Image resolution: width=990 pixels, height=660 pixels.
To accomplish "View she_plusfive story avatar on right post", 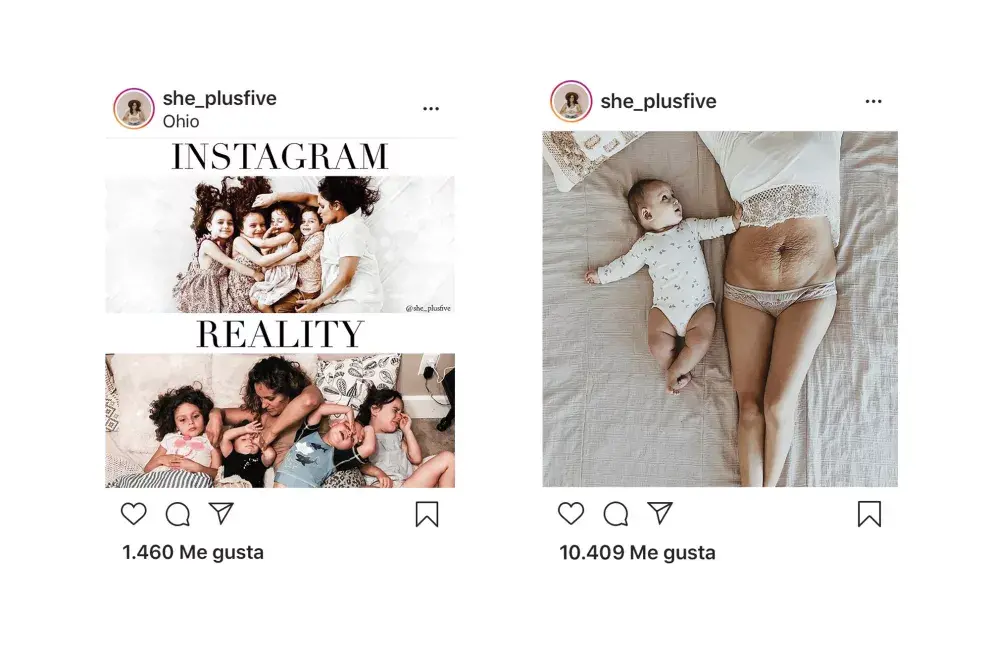I will pos(571,101).
